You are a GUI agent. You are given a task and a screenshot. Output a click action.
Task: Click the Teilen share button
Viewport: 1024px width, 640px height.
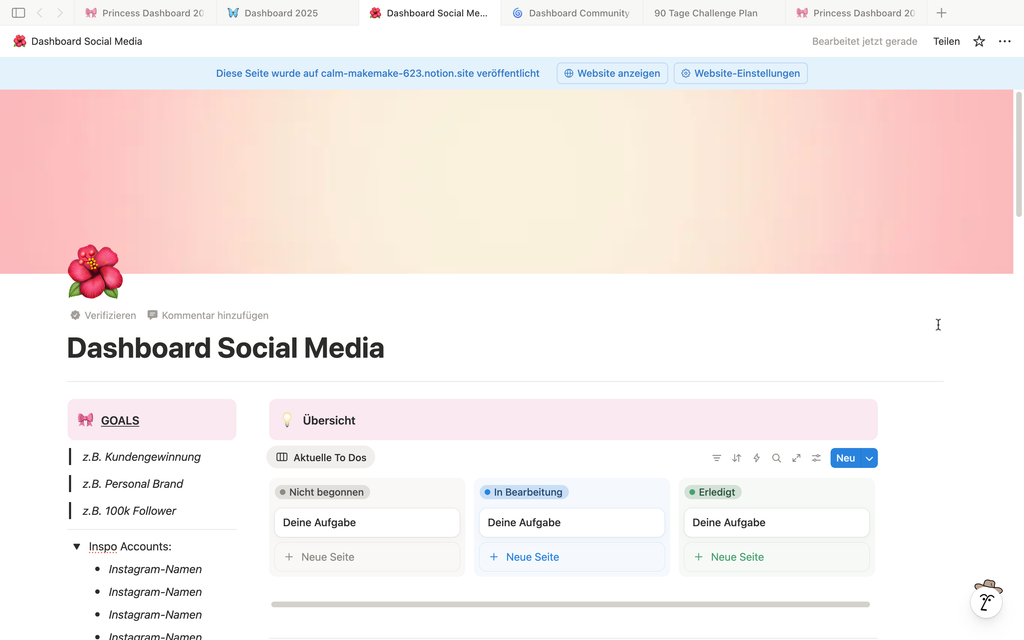(946, 42)
